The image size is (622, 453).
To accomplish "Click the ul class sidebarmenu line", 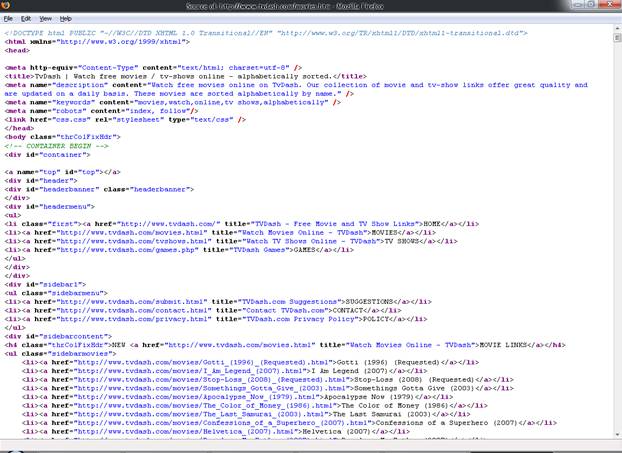I will [56, 293].
